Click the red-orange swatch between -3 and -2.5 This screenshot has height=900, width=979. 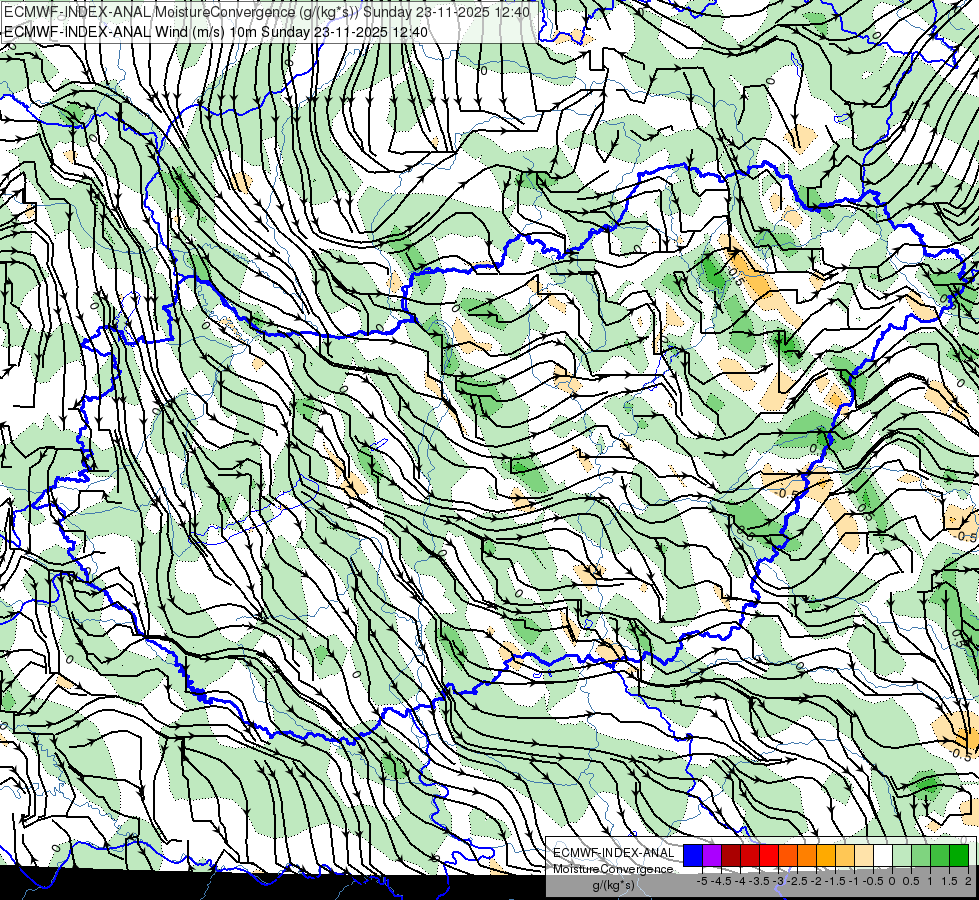pyautogui.click(x=788, y=856)
